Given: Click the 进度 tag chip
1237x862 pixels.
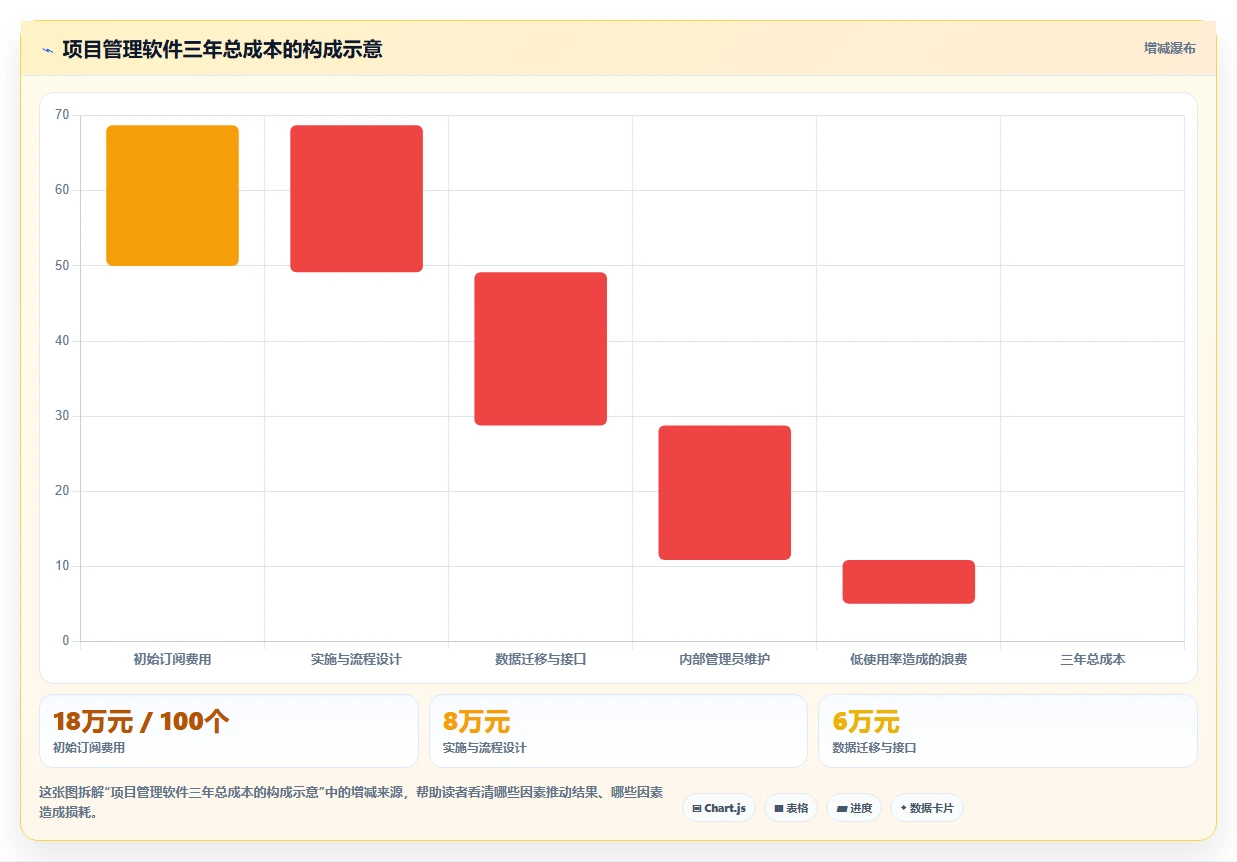Looking at the screenshot, I should tap(854, 808).
